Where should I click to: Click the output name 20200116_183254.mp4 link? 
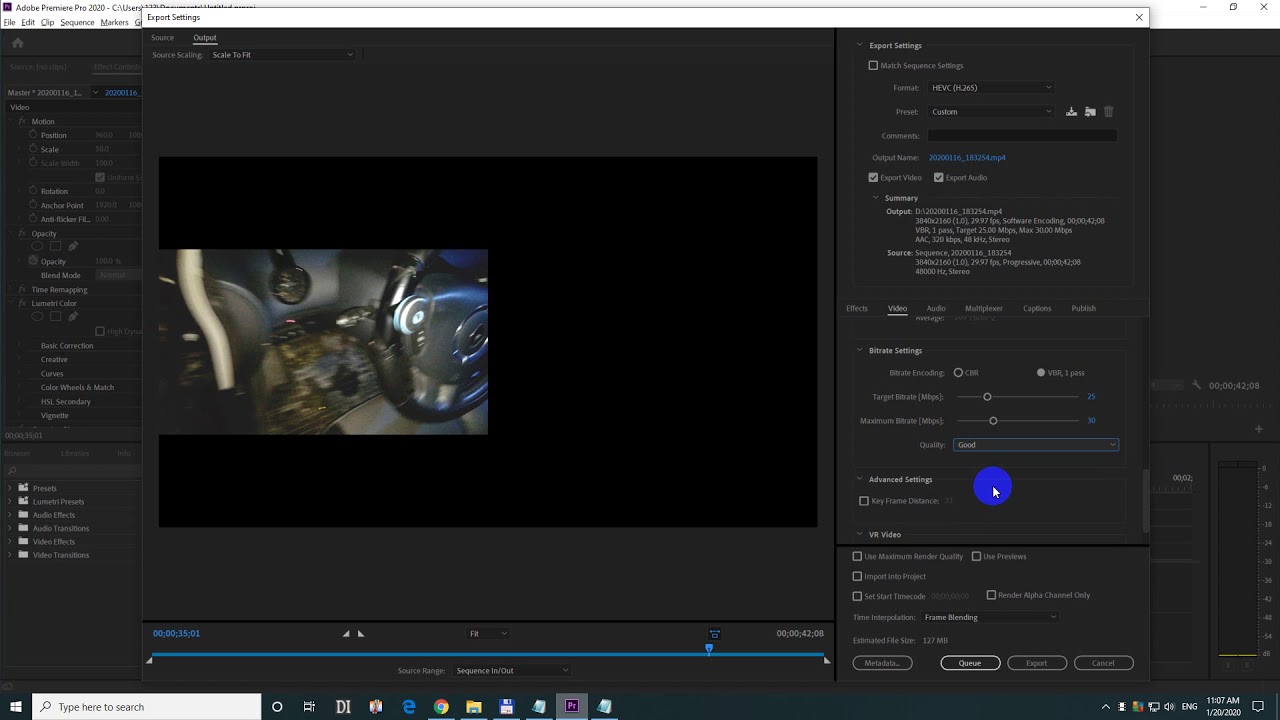tap(967, 158)
